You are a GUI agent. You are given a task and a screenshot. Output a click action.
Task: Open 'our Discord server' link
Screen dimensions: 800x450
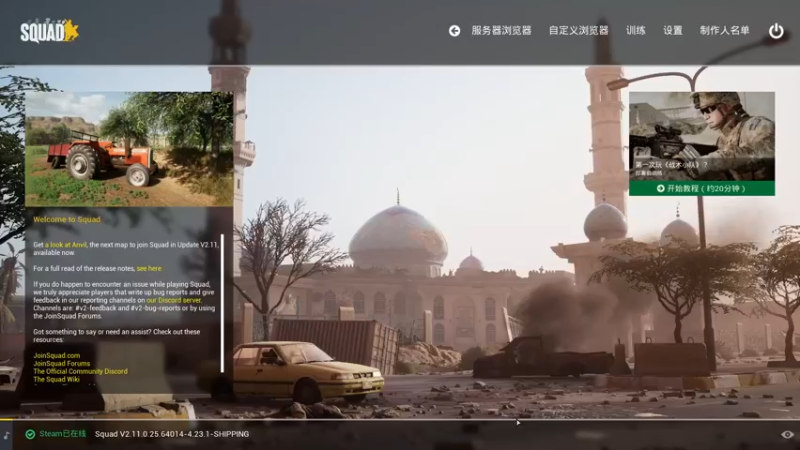pos(173,301)
